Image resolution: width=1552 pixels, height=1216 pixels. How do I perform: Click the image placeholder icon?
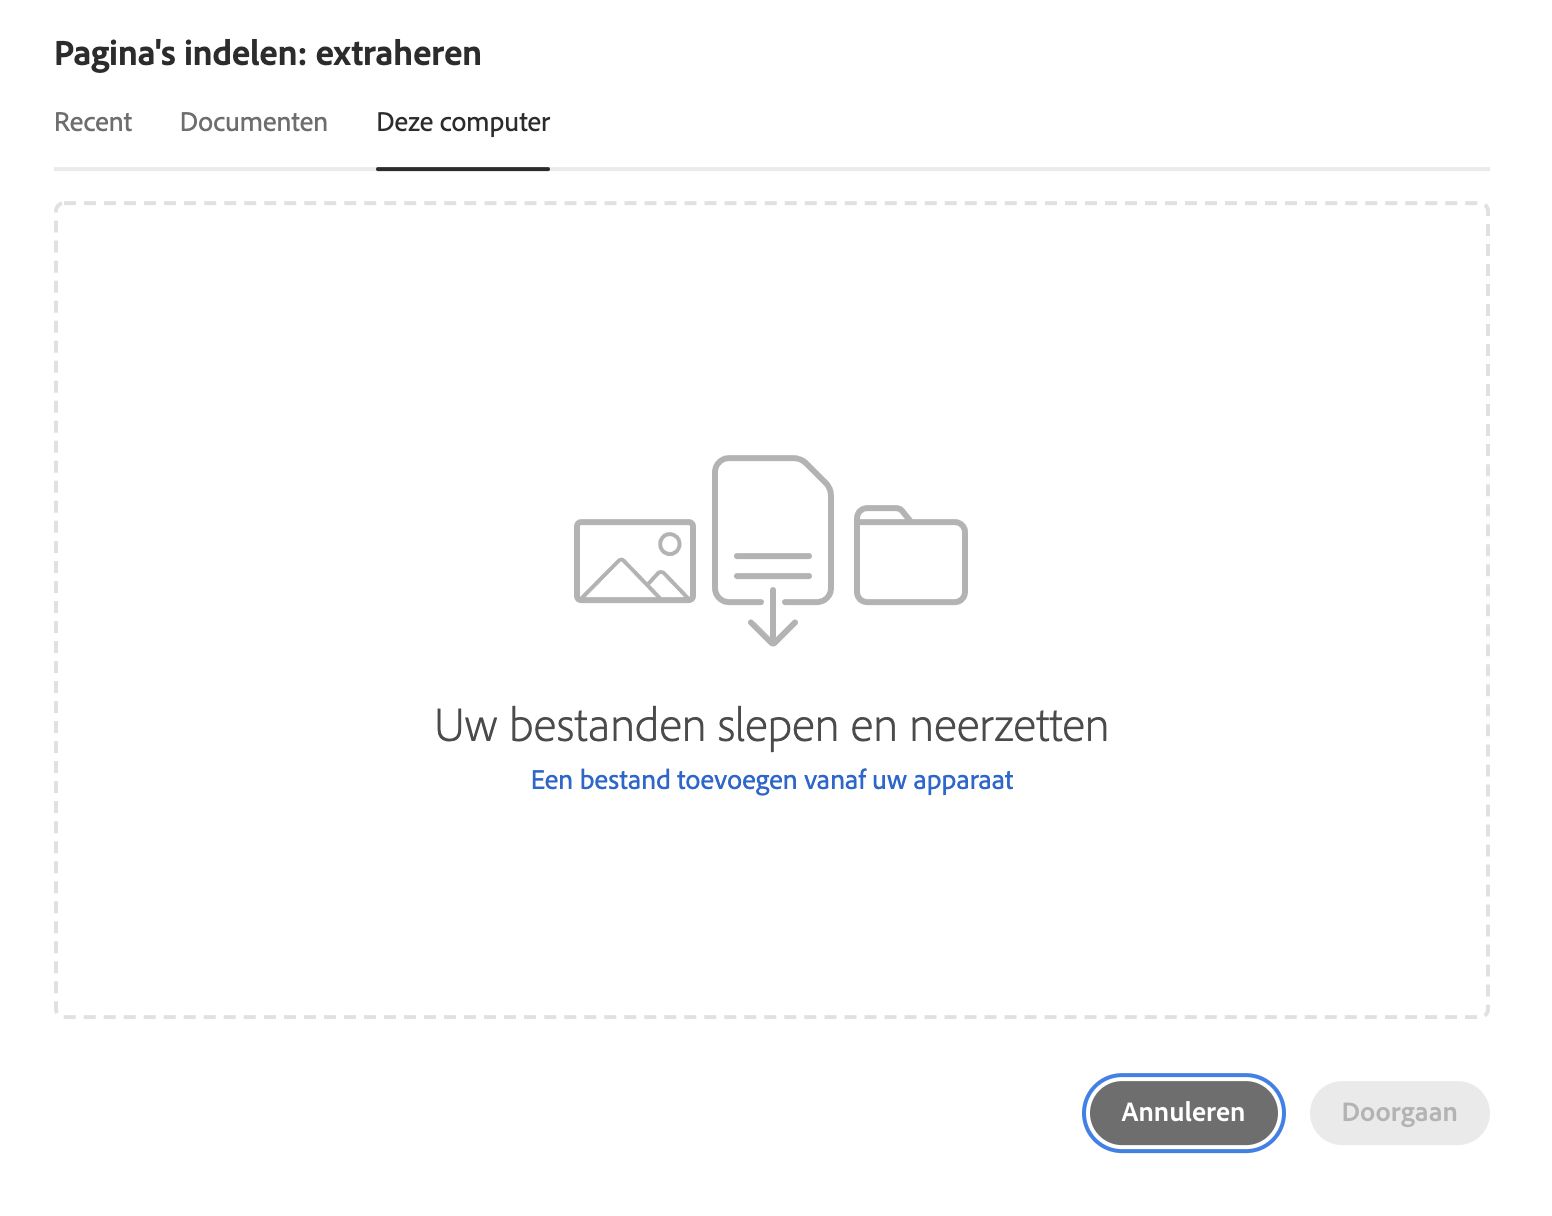coord(635,561)
